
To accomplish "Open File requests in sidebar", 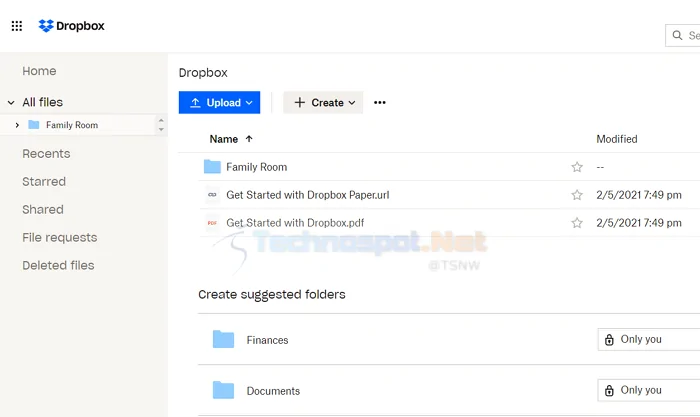I will [60, 238].
